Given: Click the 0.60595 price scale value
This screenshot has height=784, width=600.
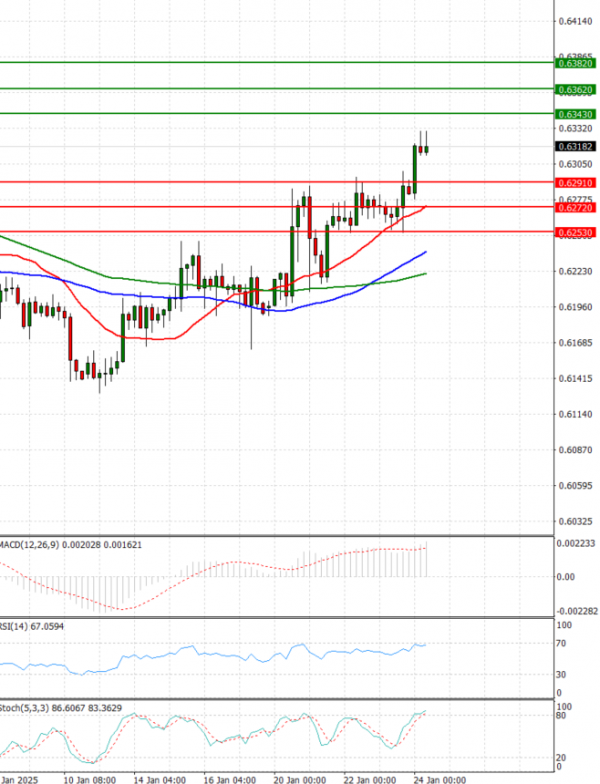Looking at the screenshot, I should (575, 486).
